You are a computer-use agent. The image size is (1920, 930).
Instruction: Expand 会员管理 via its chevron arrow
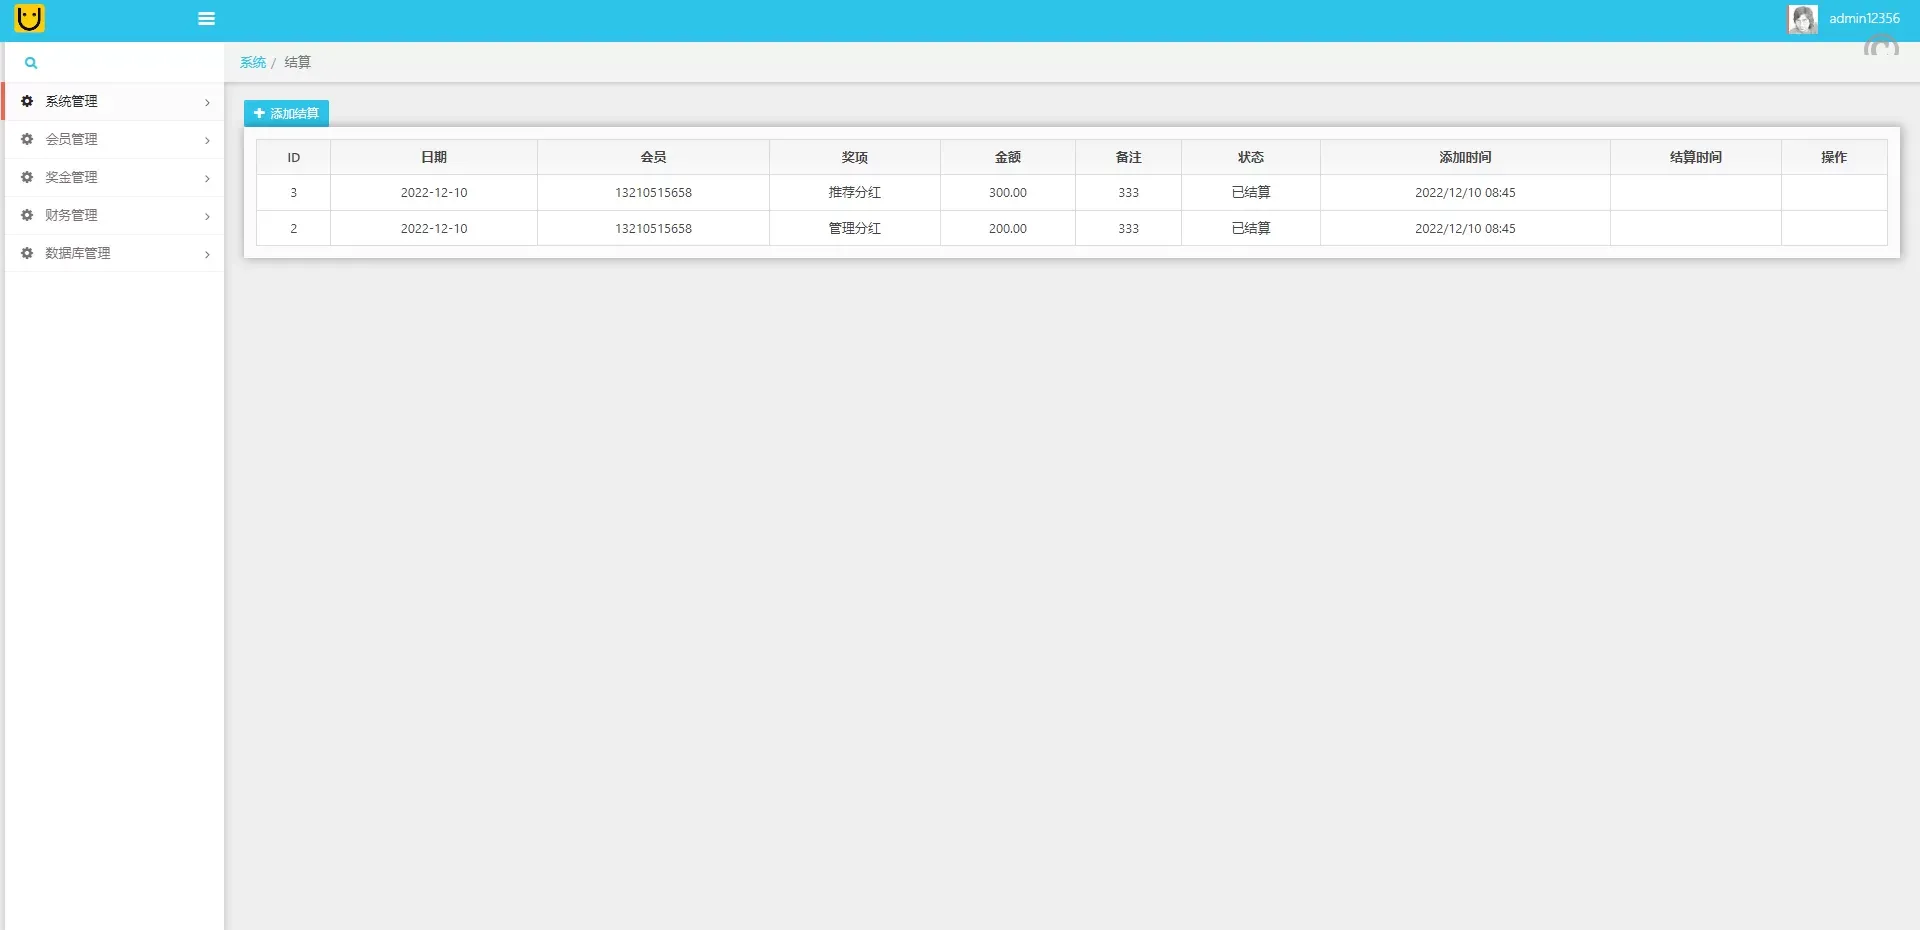[207, 140]
